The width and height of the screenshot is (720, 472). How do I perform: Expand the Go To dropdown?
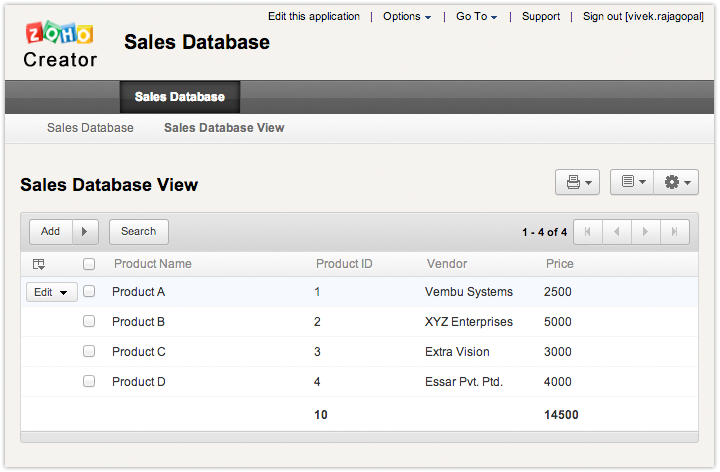tap(476, 17)
